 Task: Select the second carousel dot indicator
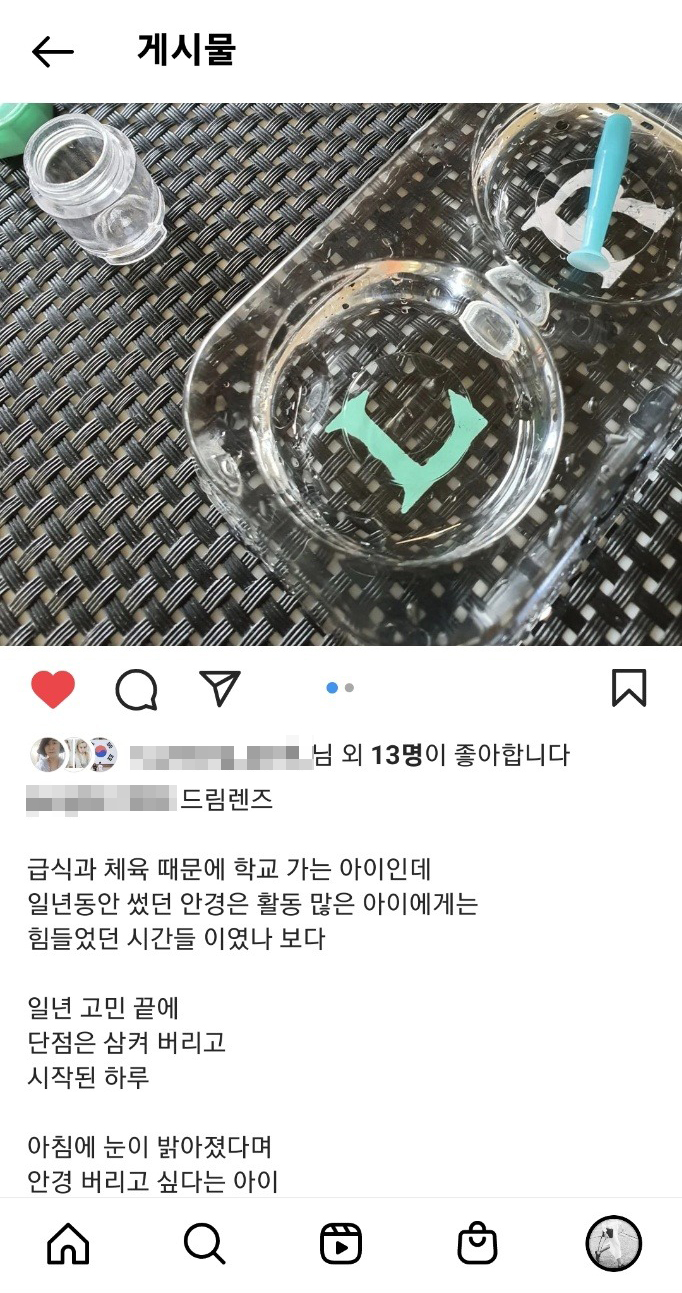tap(349, 688)
